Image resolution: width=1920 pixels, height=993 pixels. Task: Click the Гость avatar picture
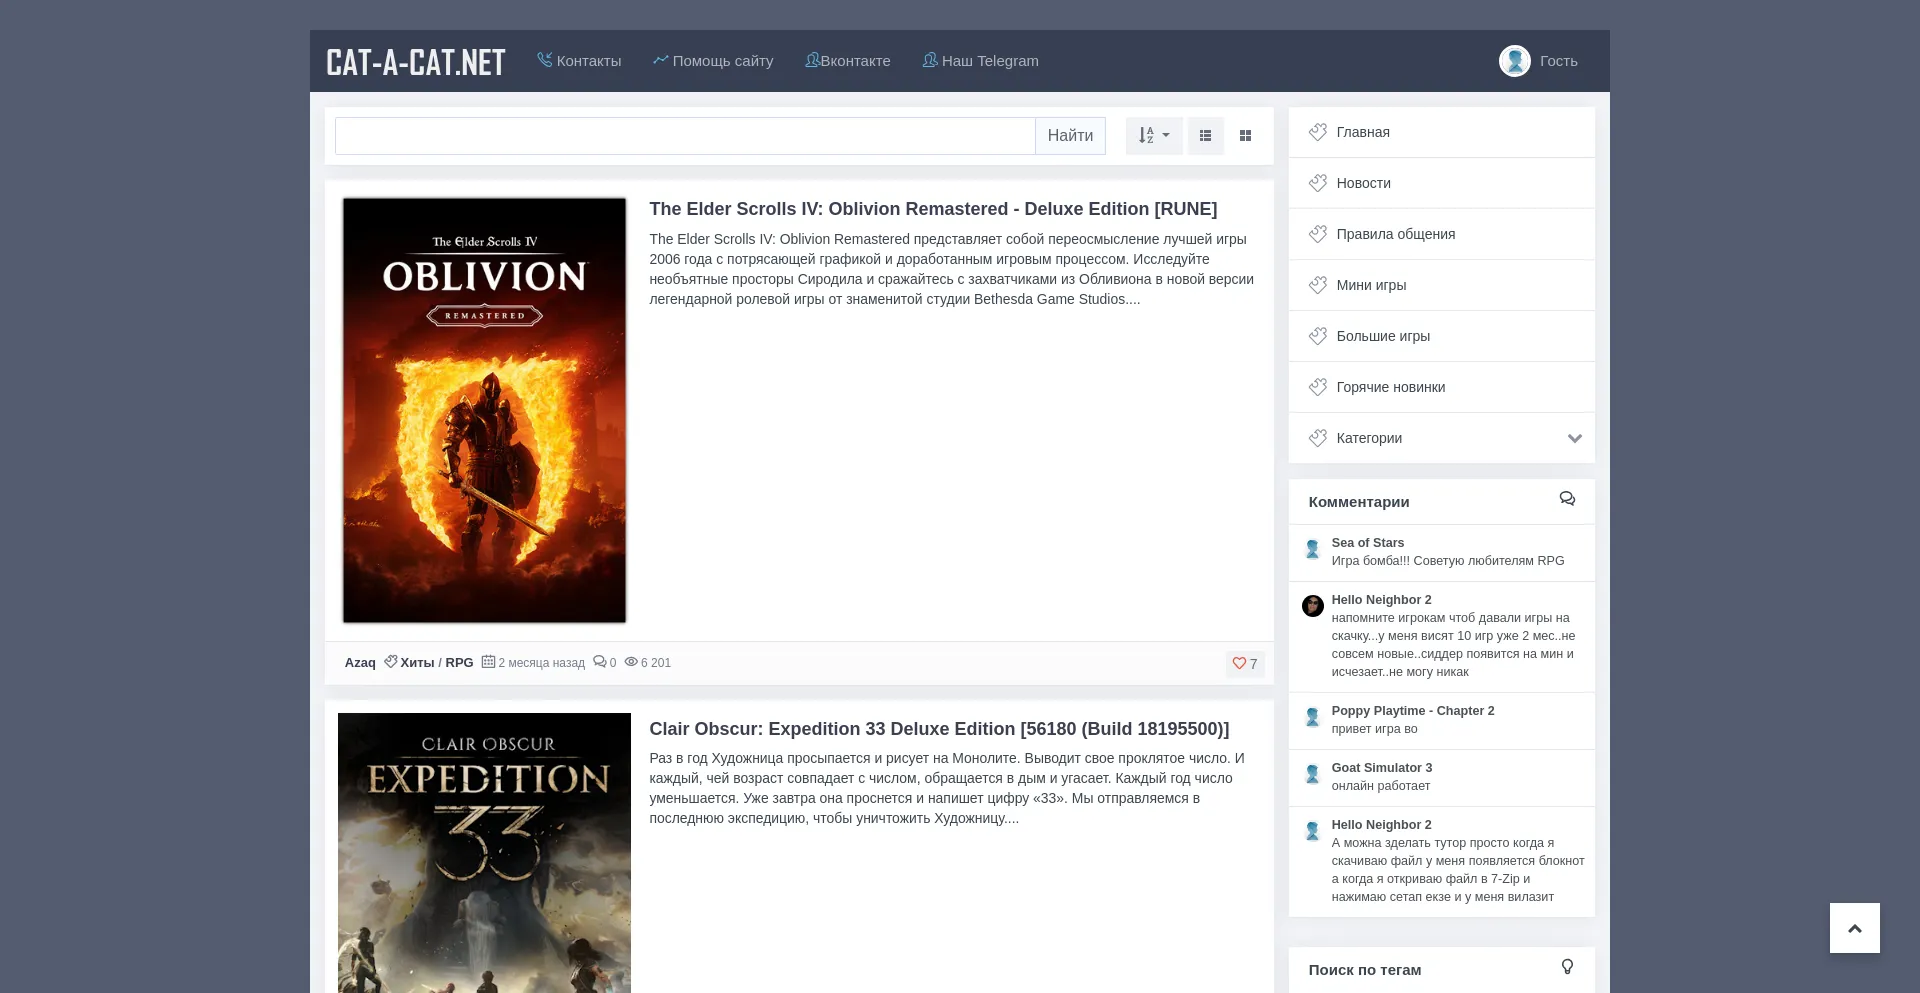1515,61
